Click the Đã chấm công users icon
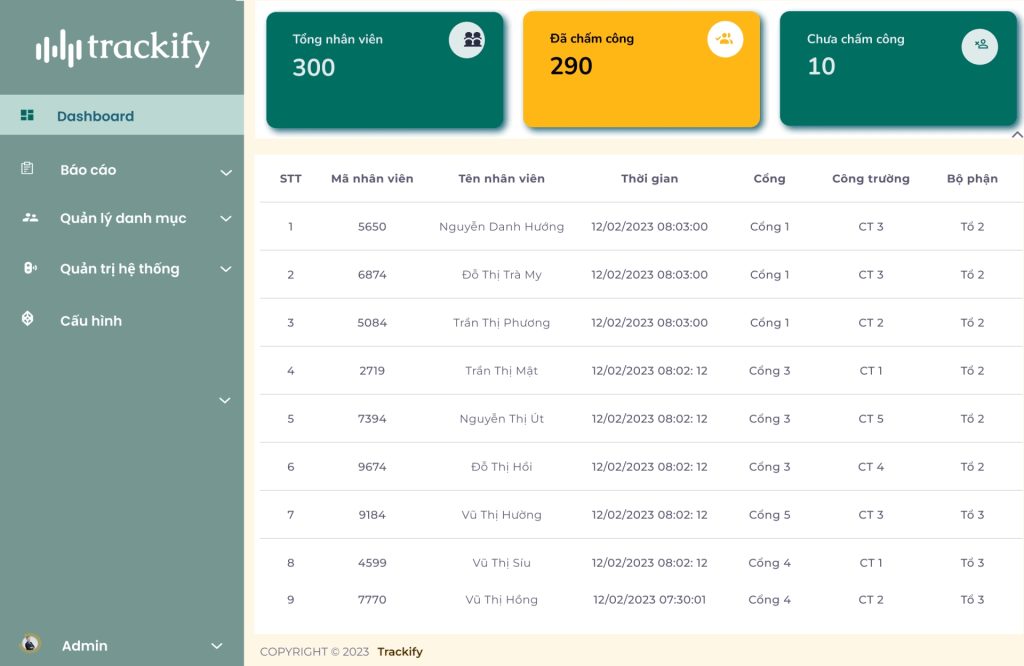The image size is (1024, 666). coord(725,39)
